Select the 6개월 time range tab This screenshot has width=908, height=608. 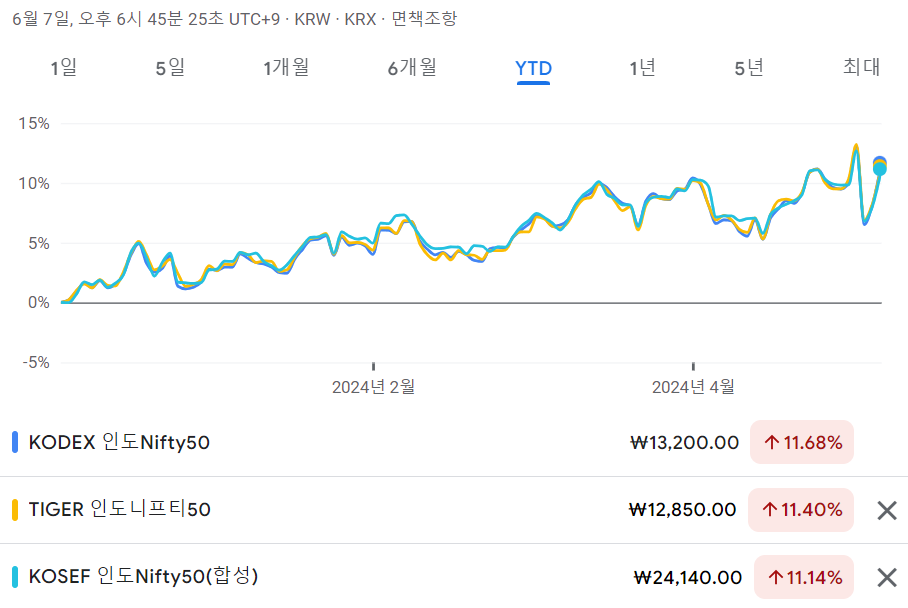coord(412,68)
